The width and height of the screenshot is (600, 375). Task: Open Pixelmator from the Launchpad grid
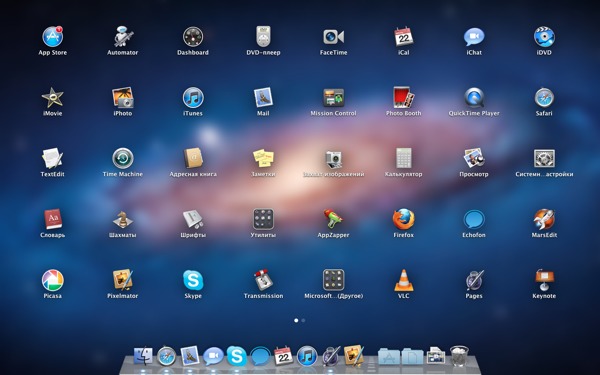tap(122, 280)
